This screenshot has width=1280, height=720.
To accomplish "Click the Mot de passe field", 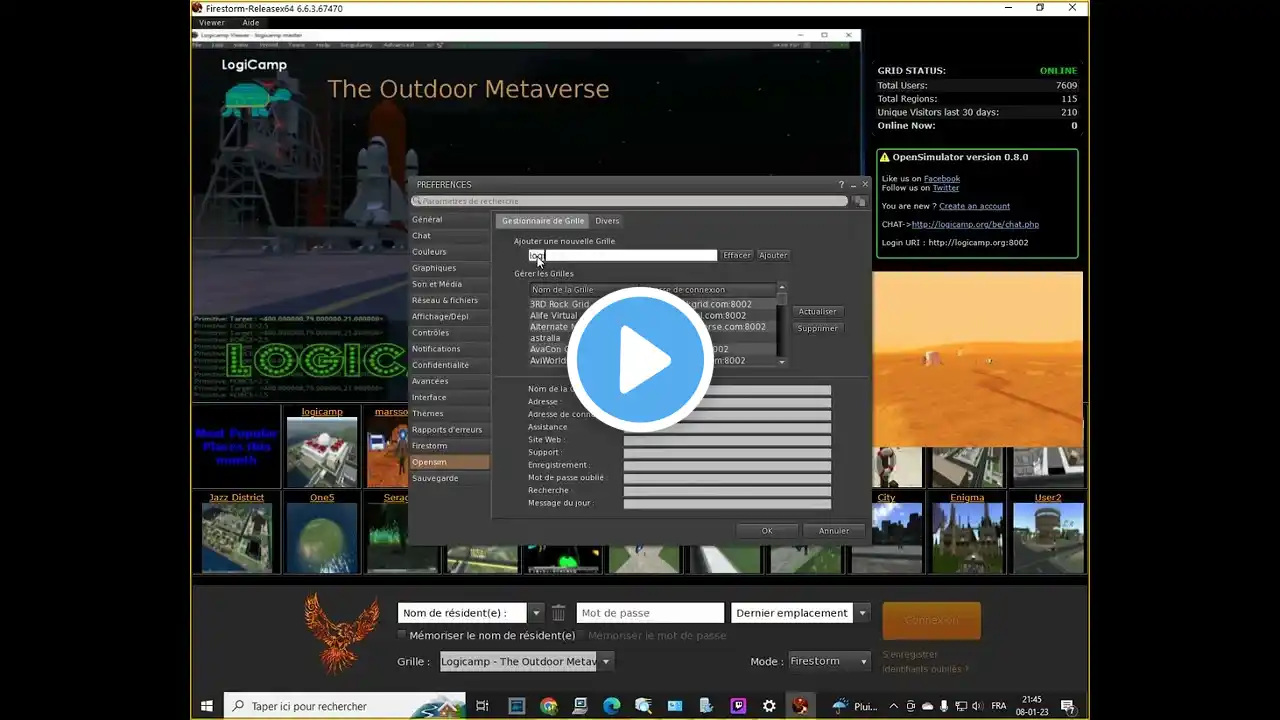I will pos(650,613).
